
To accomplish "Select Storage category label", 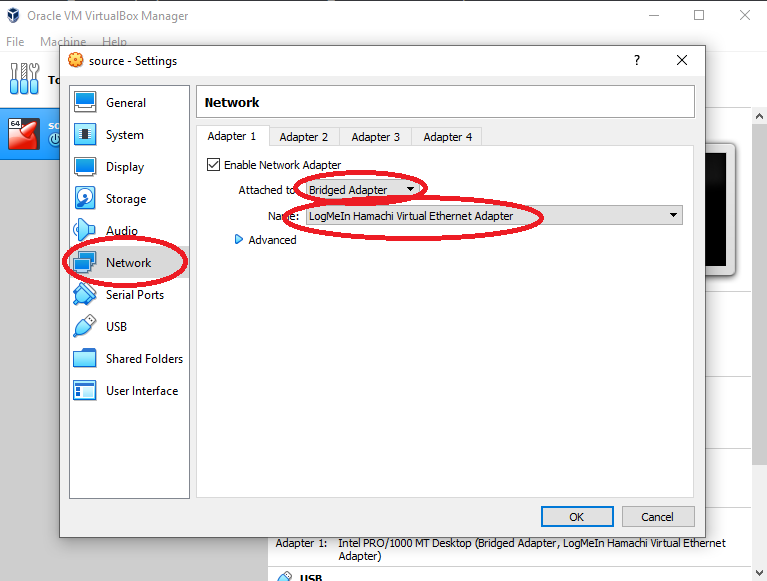I will [x=126, y=199].
